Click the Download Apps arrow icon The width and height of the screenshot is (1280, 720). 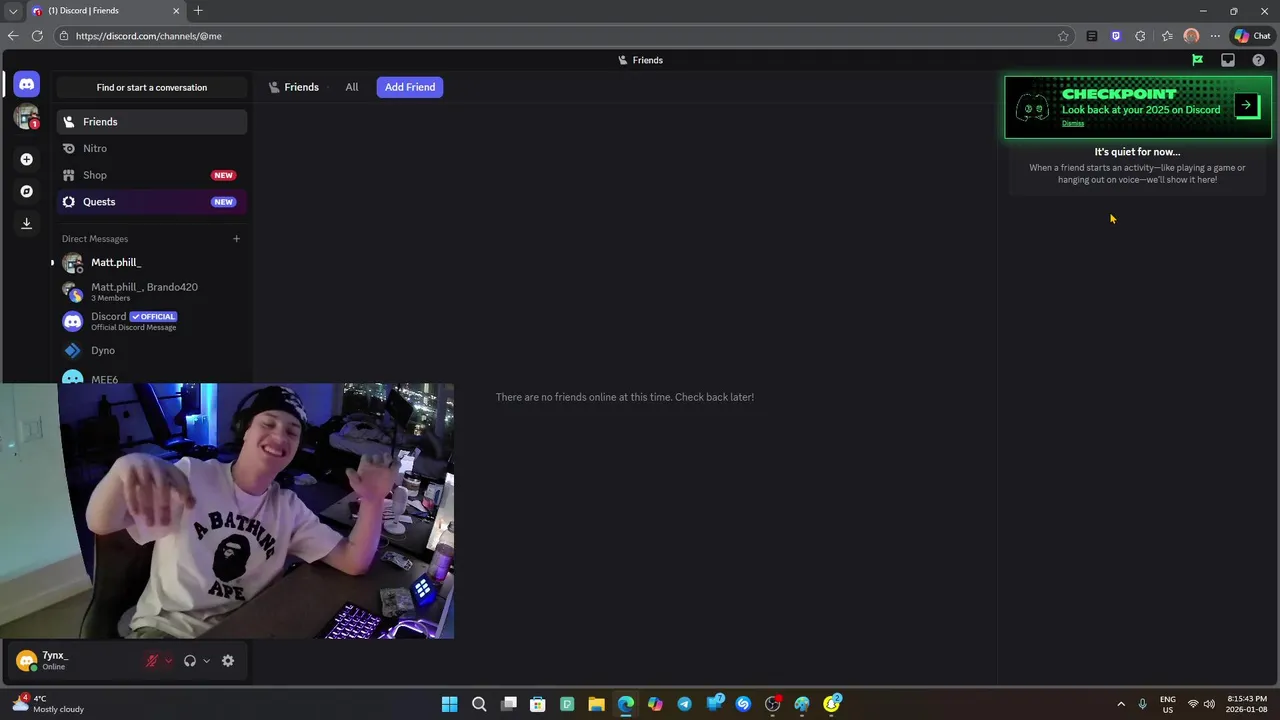pos(27,223)
